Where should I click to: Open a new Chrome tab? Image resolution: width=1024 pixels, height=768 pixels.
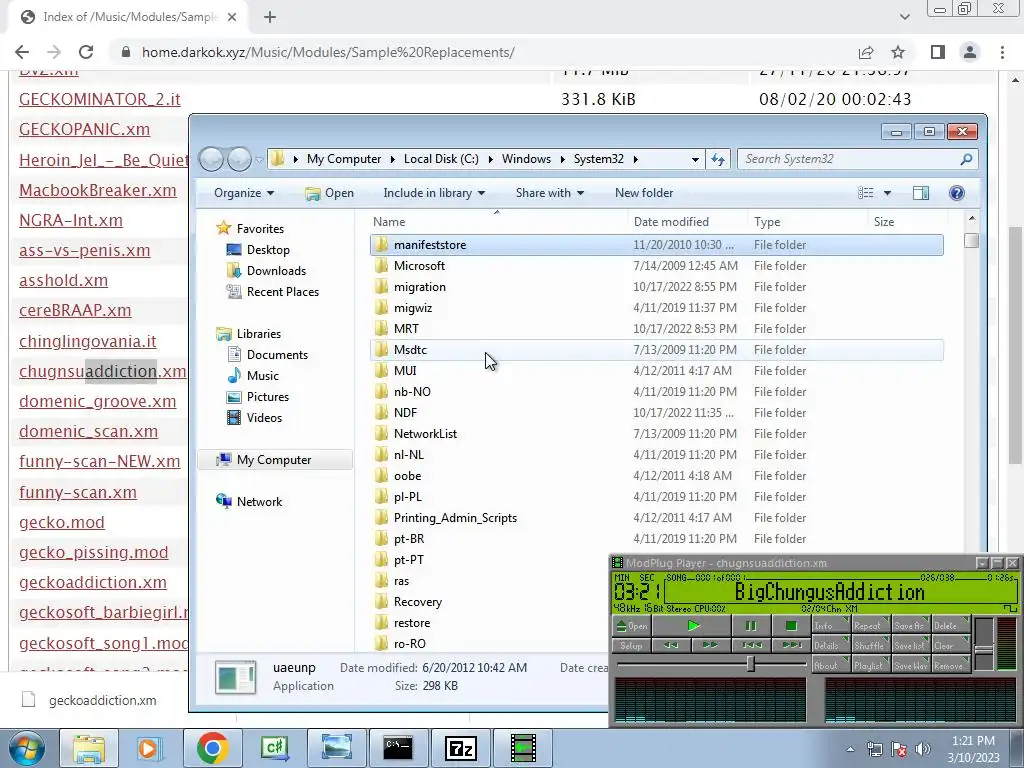(x=270, y=17)
